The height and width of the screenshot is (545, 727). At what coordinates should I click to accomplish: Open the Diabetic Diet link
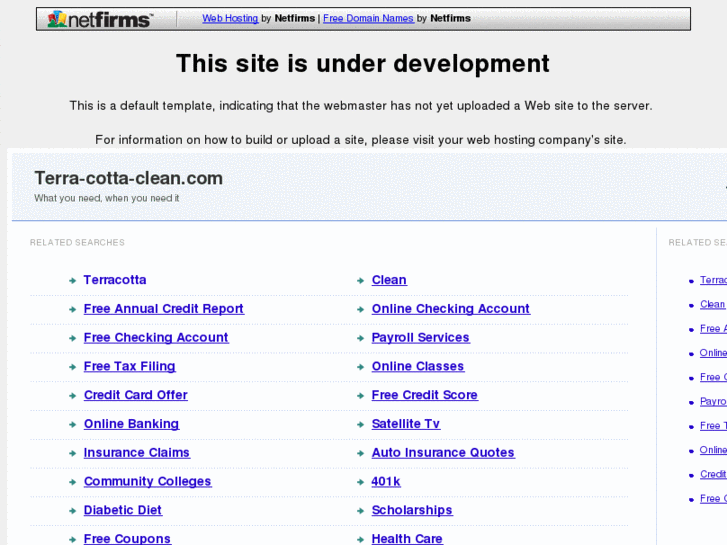pos(122,510)
